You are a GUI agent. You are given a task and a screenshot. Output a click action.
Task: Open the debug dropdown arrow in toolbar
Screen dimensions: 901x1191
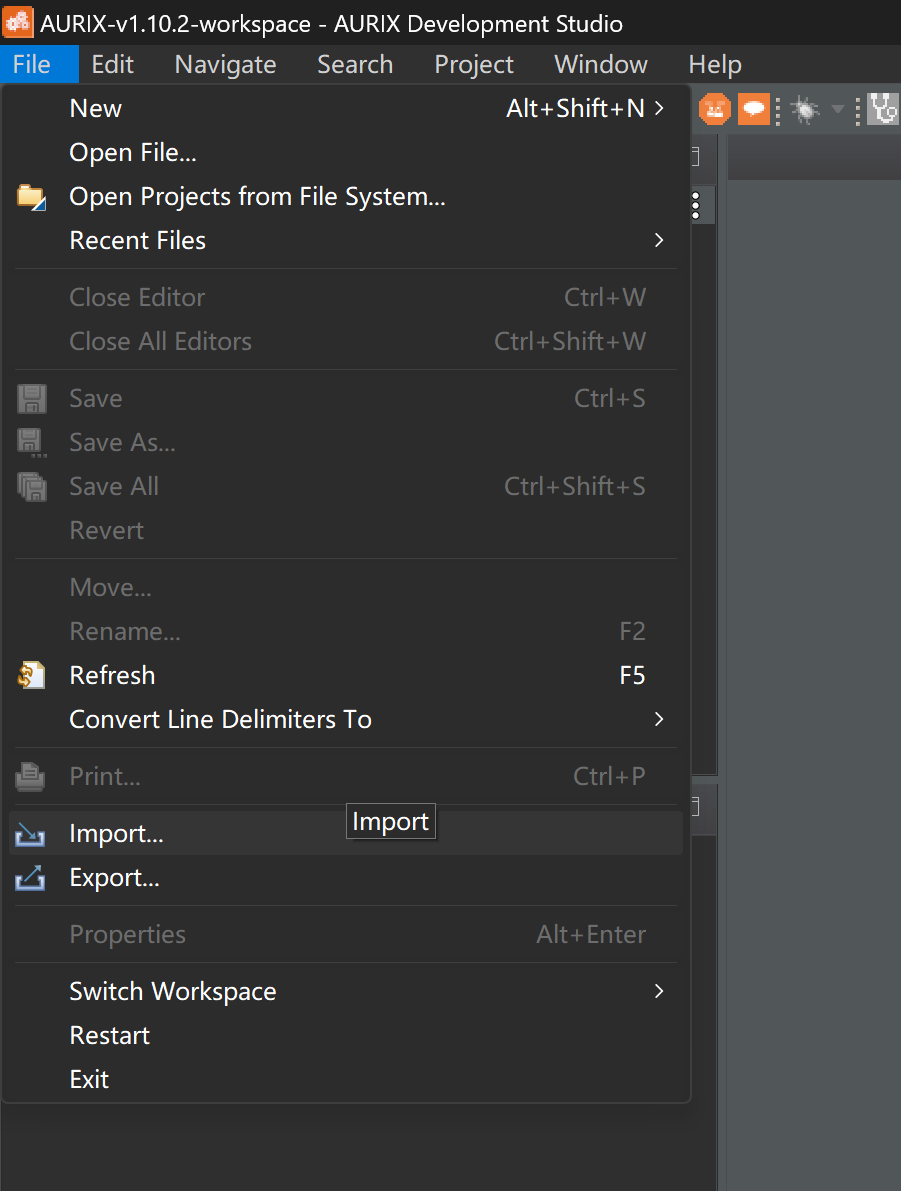tap(838, 109)
